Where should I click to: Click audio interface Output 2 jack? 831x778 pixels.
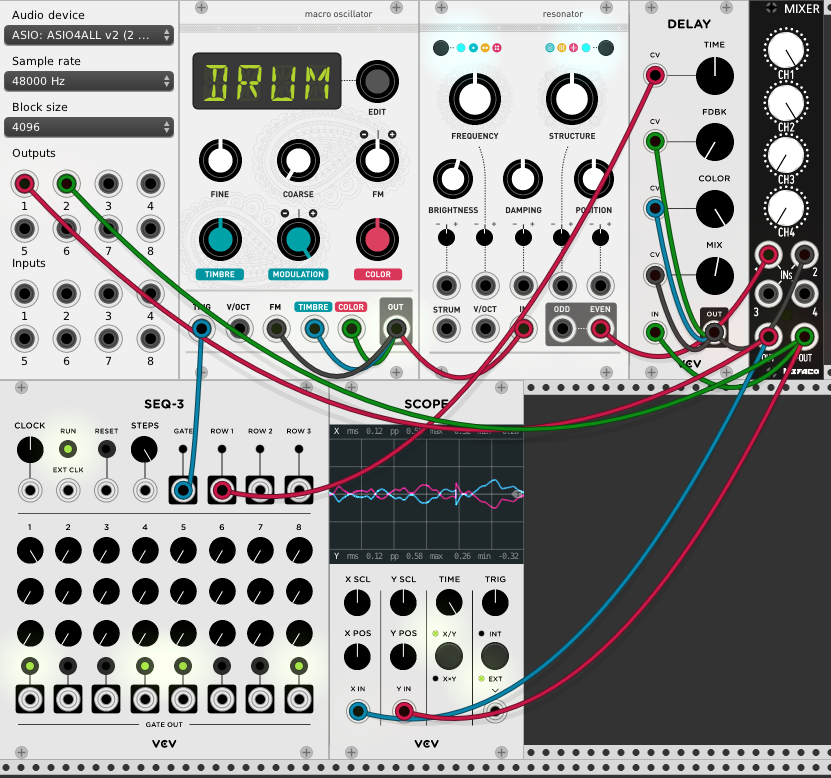[x=66, y=184]
